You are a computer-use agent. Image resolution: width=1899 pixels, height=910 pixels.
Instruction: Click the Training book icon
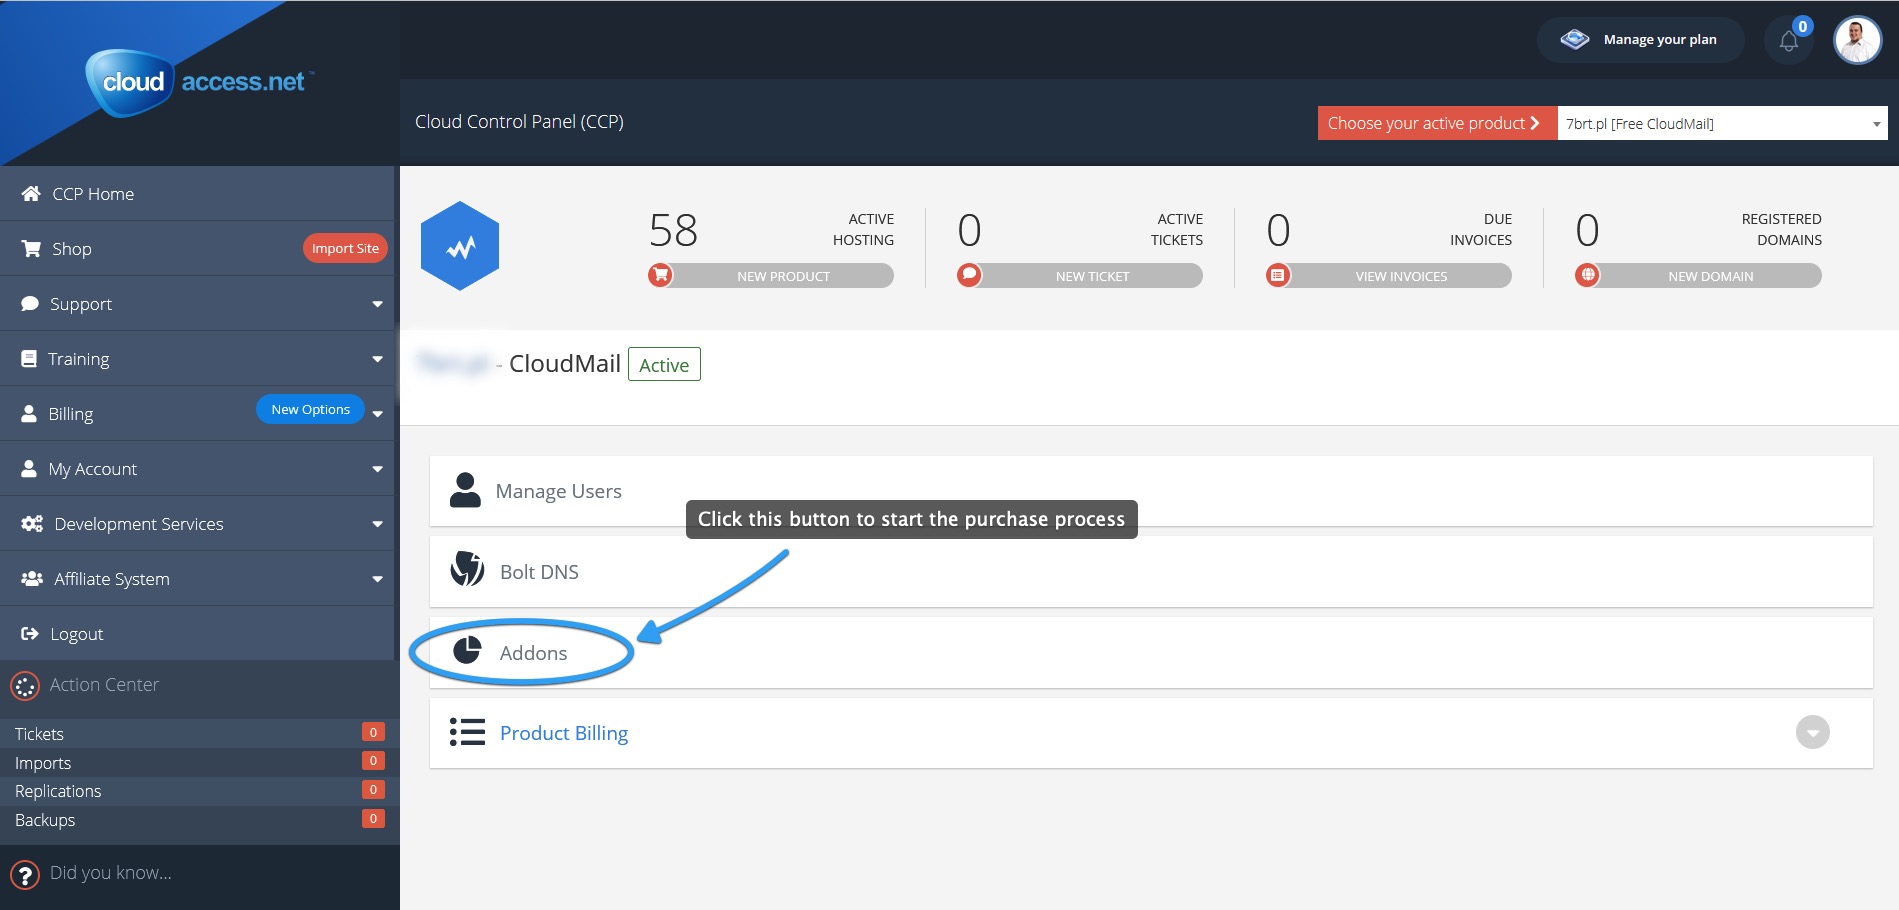(x=29, y=358)
